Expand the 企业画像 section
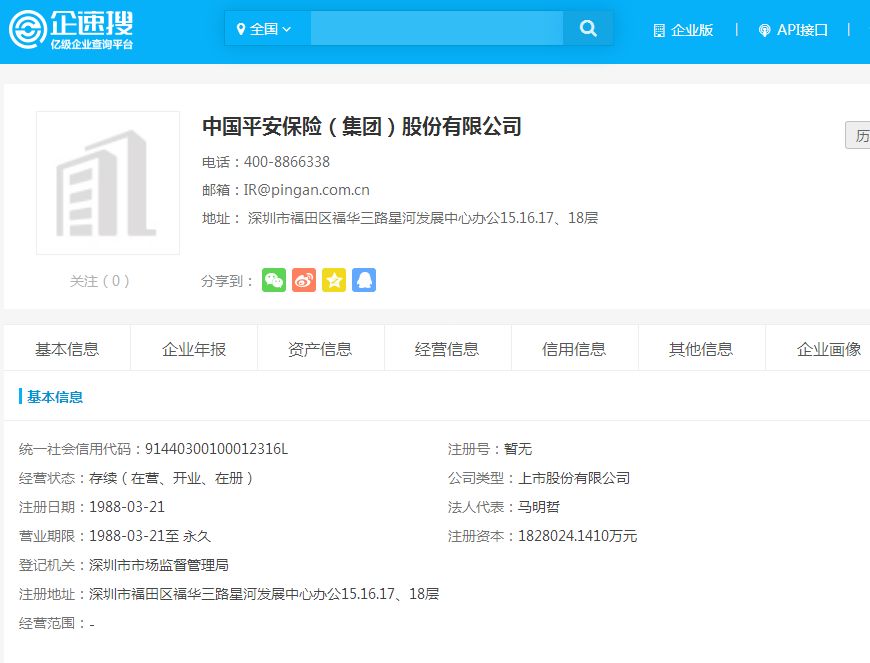This screenshot has height=663, width=870. point(827,347)
